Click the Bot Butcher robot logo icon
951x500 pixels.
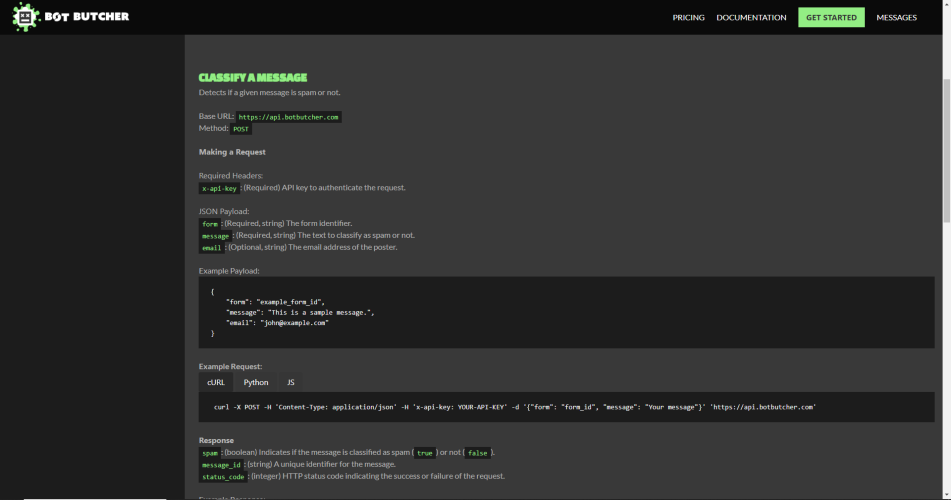coord(25,17)
